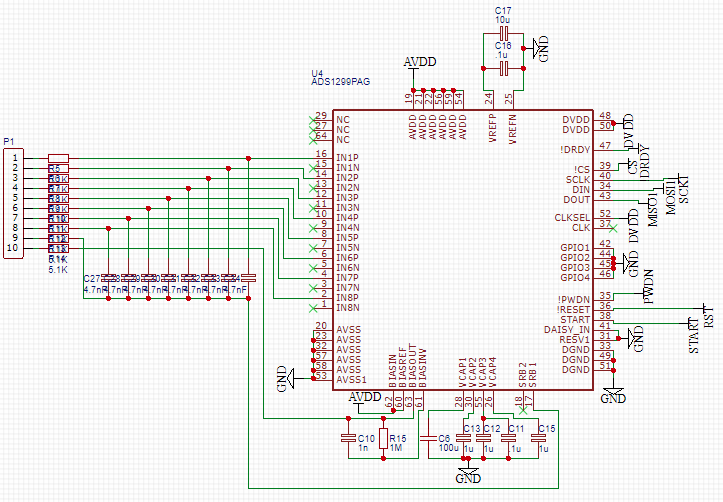Select the C17 10u capacitor symbol
This screenshot has width=723, height=502.
click(504, 33)
